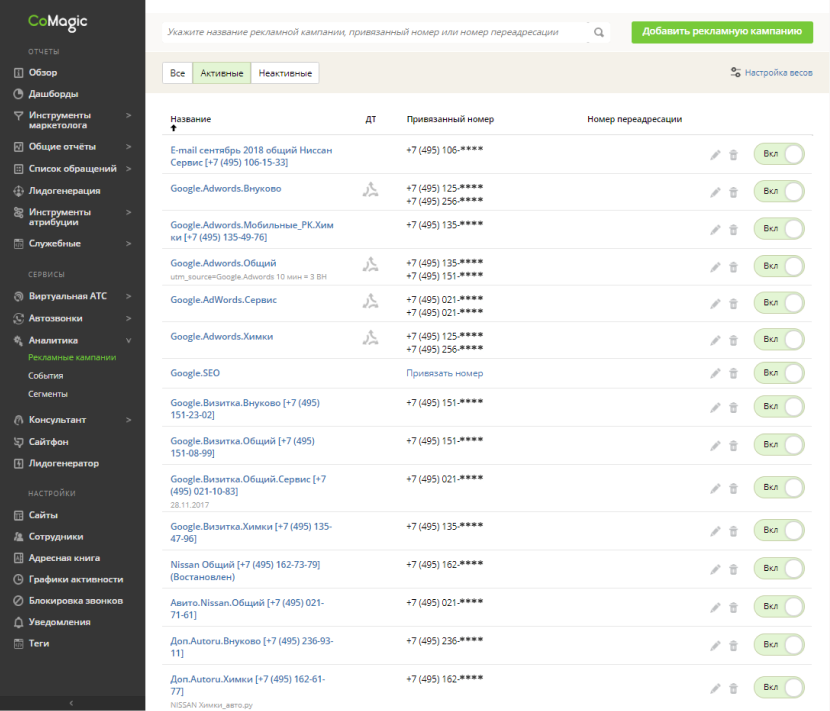Edit the Google.Adwords.Химки campaign
The height and width of the screenshot is (711, 830).
[715, 340]
